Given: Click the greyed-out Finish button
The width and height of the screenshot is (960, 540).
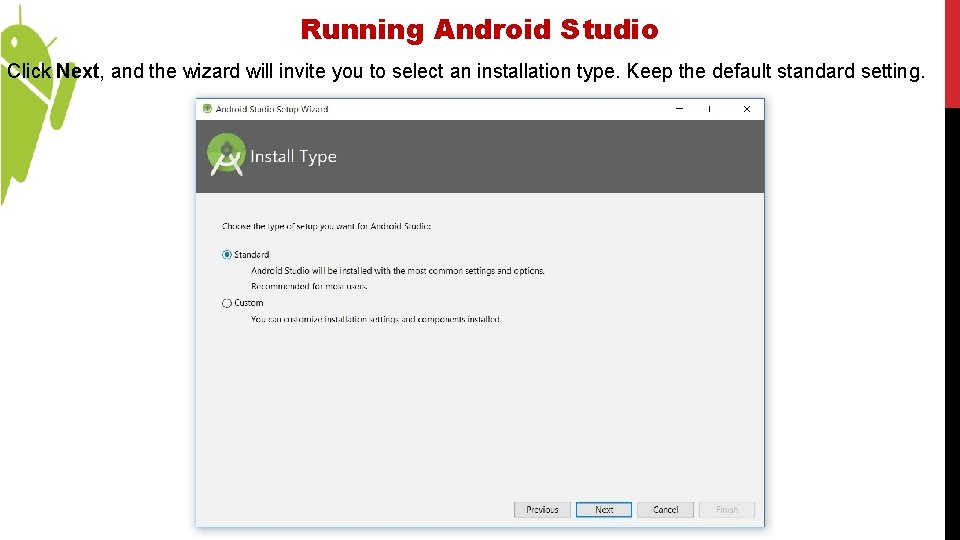Looking at the screenshot, I should point(727,509).
